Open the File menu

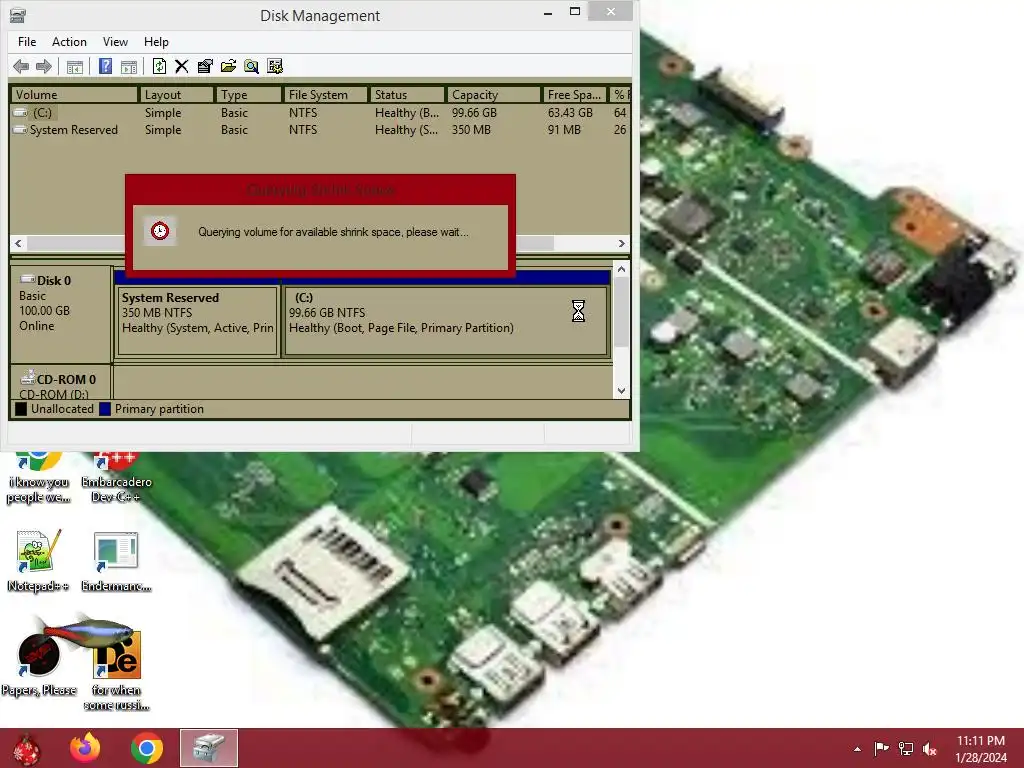tap(27, 42)
